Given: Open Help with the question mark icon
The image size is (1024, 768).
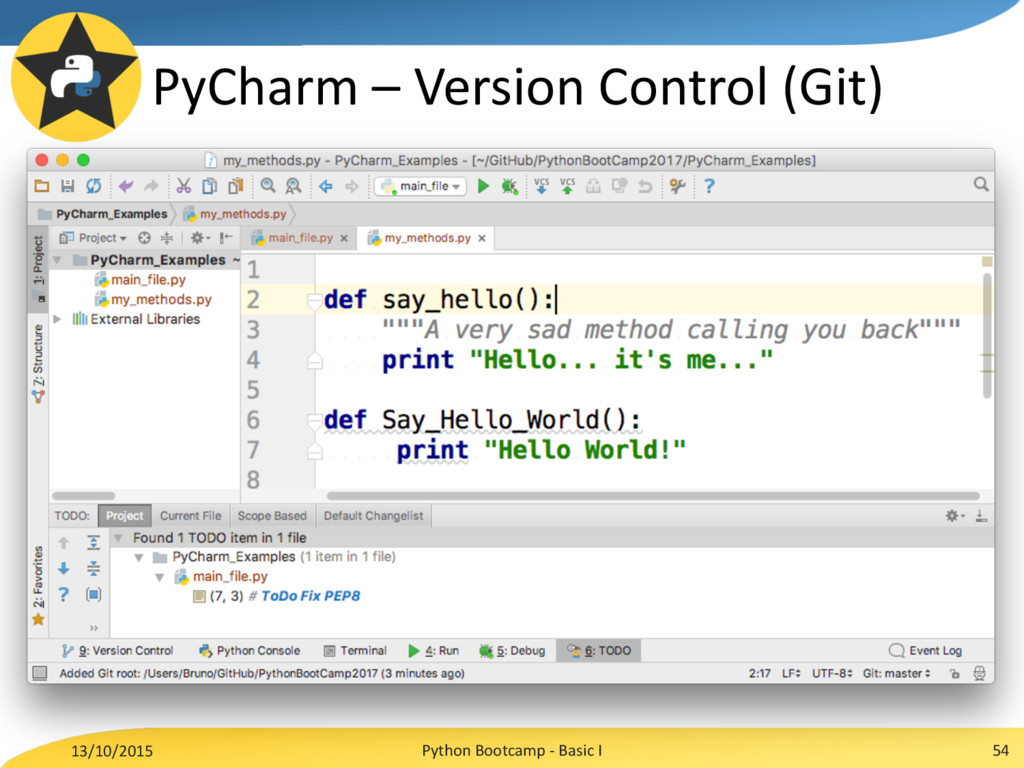Looking at the screenshot, I should tap(709, 187).
